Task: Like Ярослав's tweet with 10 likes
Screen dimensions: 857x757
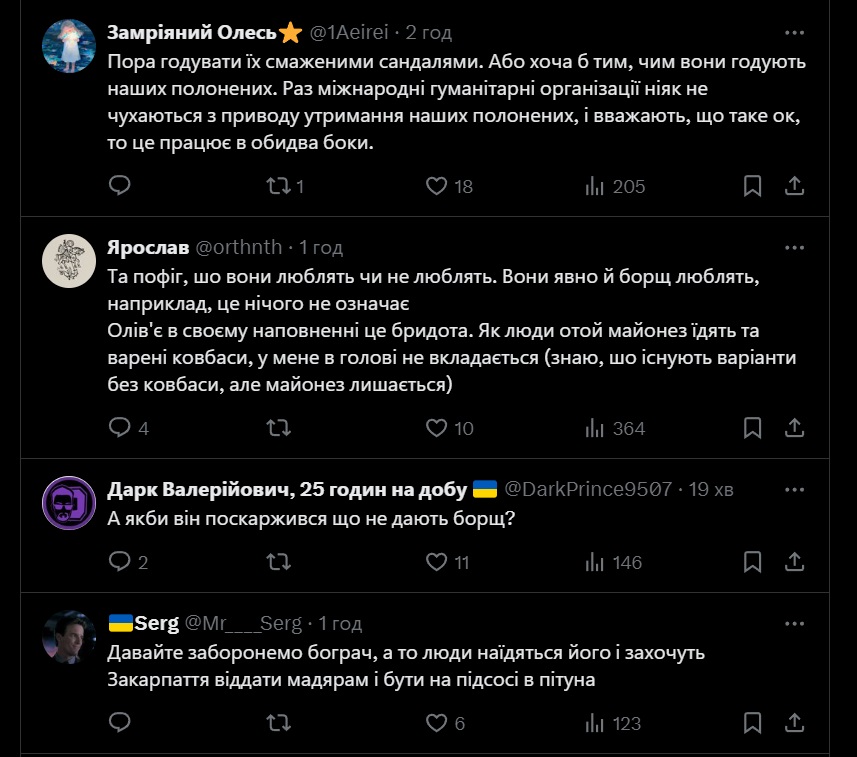Action: coord(436,428)
